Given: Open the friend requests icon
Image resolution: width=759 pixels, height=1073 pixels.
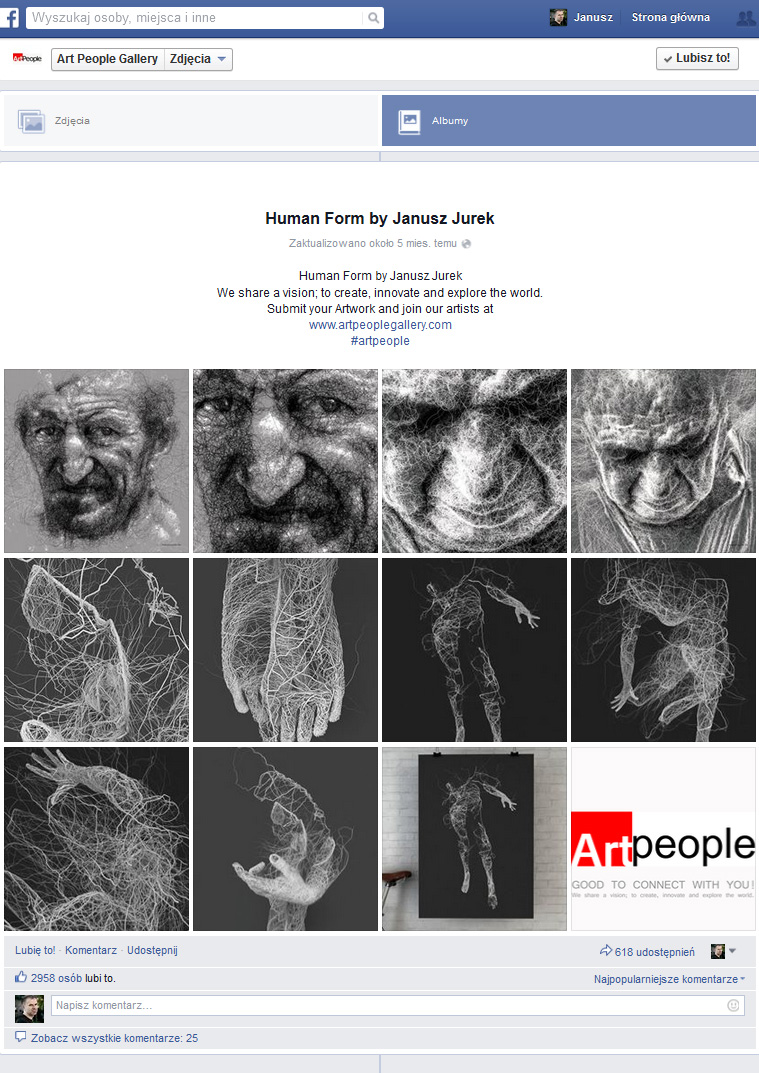Looking at the screenshot, I should pyautogui.click(x=745, y=18).
